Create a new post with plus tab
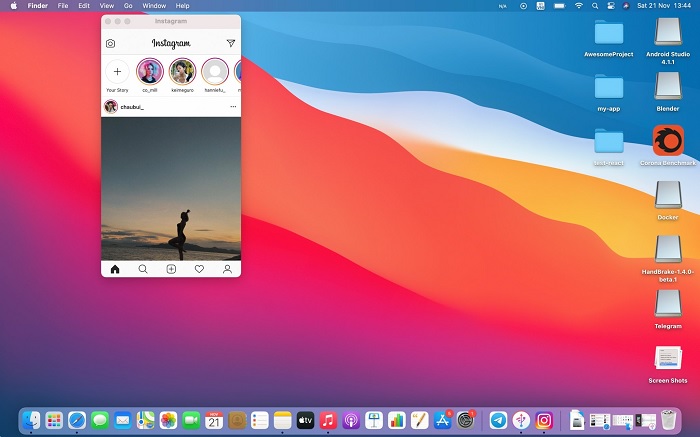This screenshot has width=700, height=437. (171, 269)
